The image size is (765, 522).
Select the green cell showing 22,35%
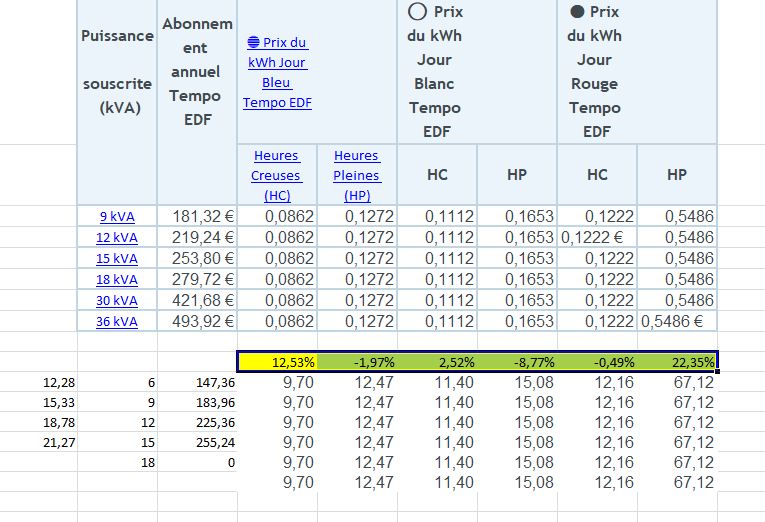click(x=677, y=362)
